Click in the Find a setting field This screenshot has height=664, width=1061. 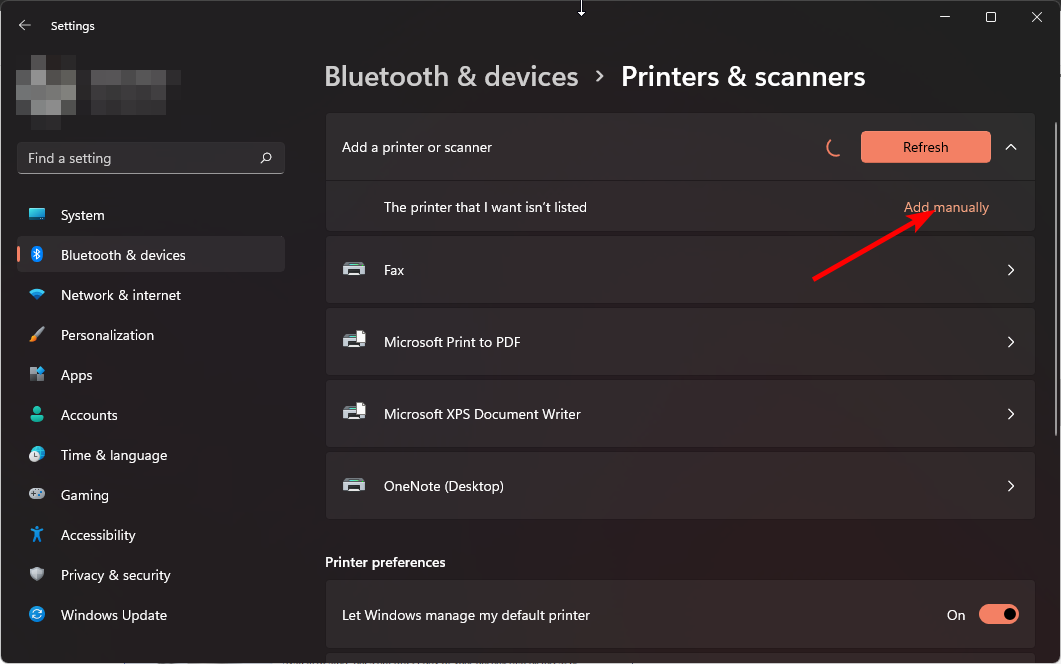pos(140,158)
